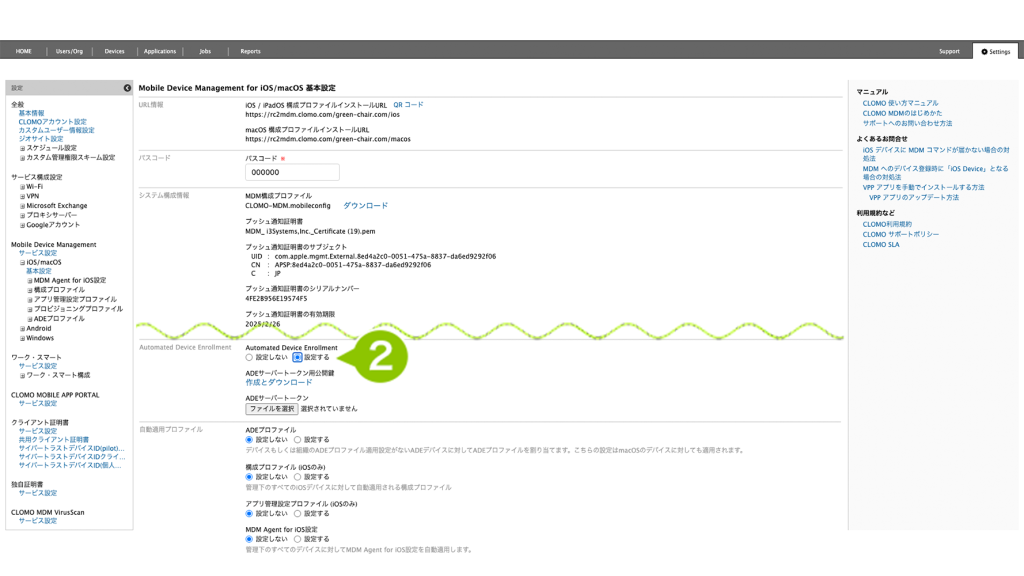Open the CLOMO SLA link
This screenshot has height=576, width=1024.
click(881, 245)
